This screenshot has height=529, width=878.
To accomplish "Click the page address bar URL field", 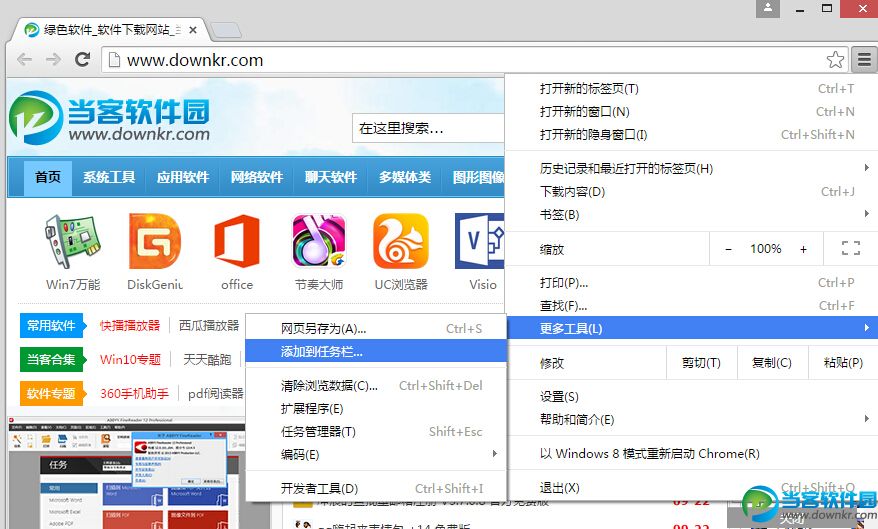I will 474,59.
